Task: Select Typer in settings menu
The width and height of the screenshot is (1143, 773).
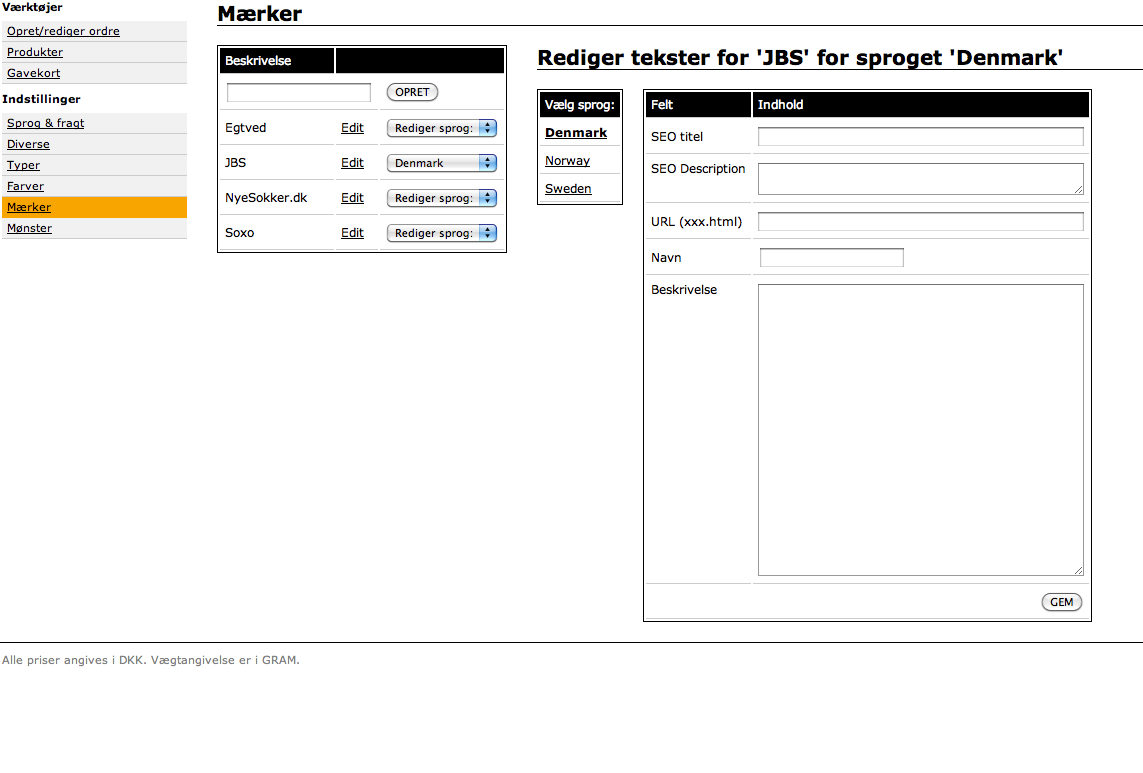Action: [x=23, y=166]
